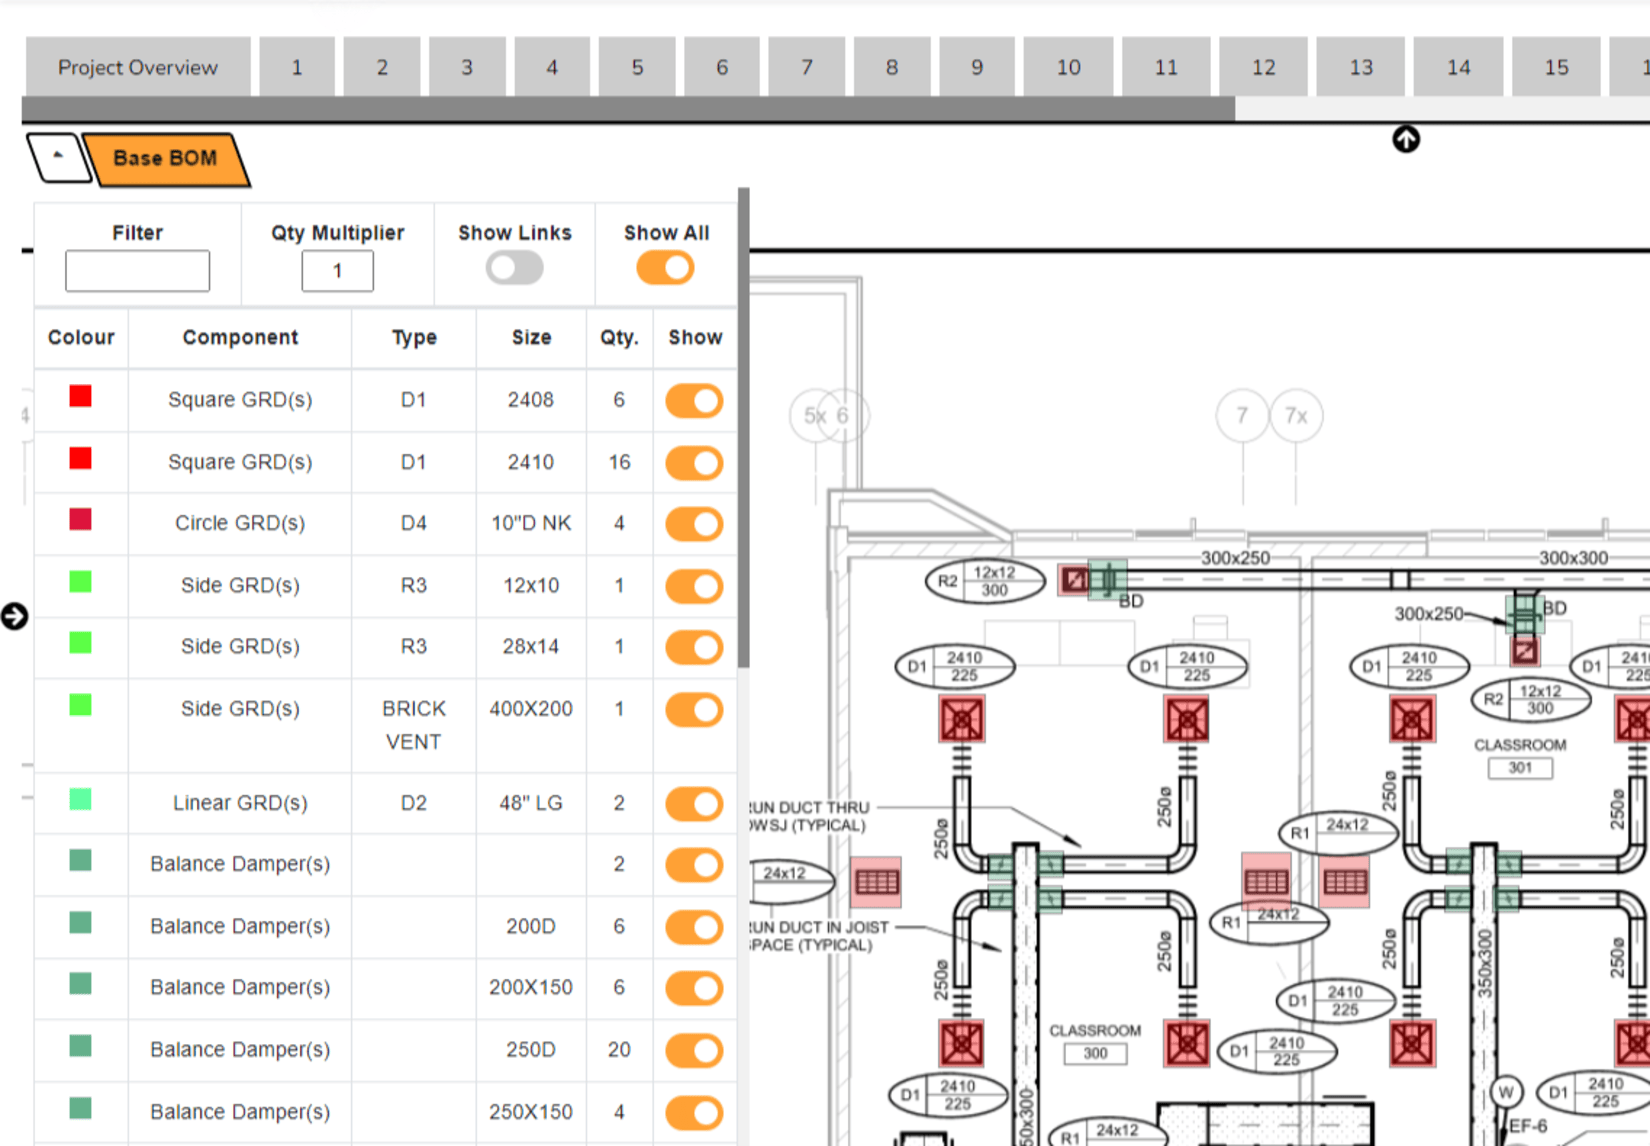1650x1146 pixels.
Task: Click grid bubble 7 on the drawing
Action: [x=1242, y=415]
